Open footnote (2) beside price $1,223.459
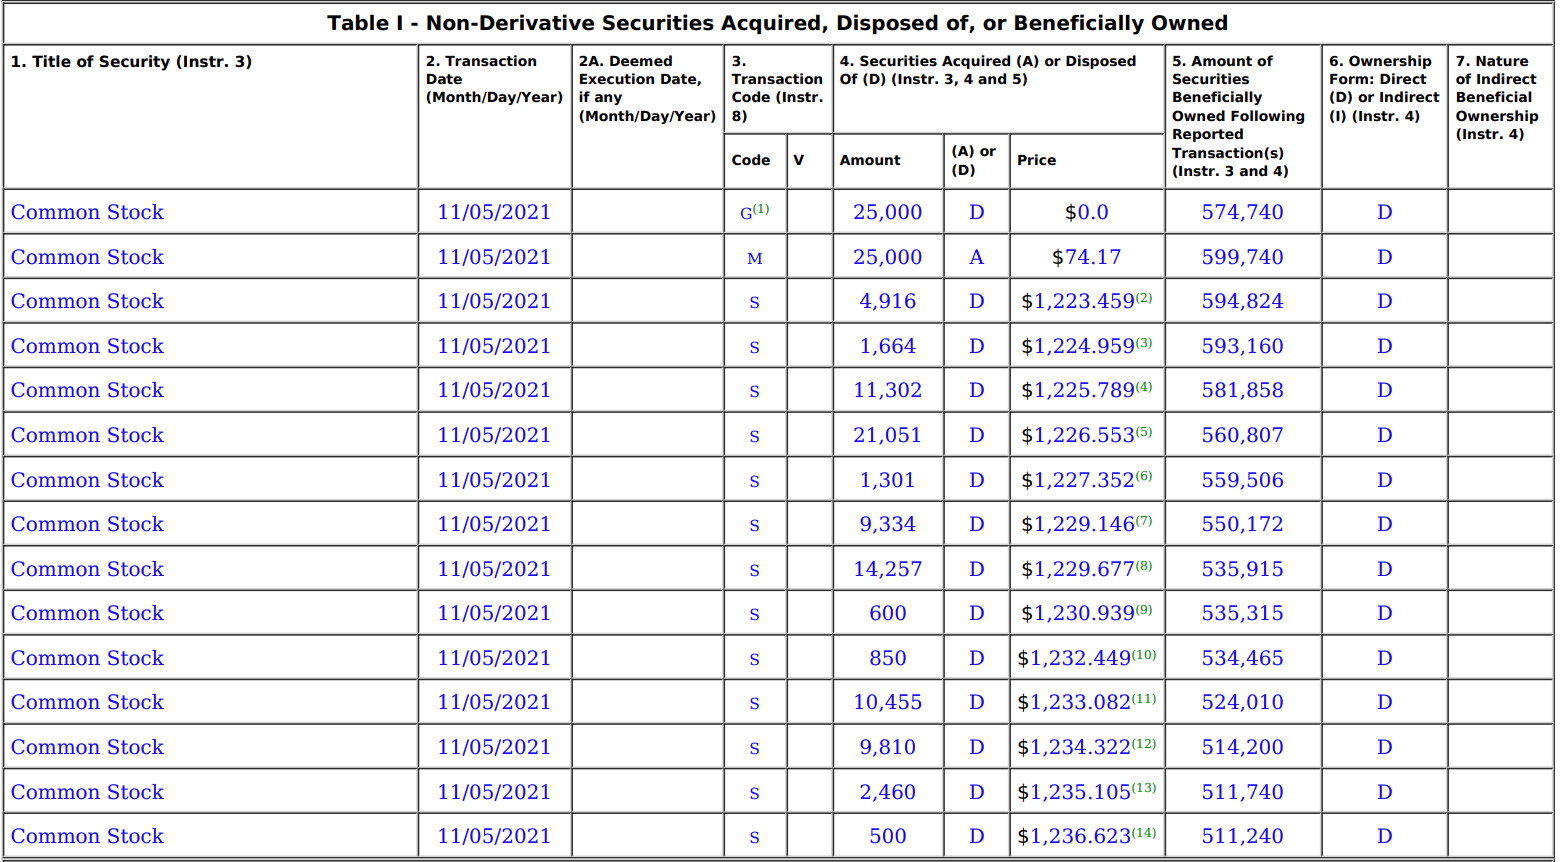 coord(1144,298)
